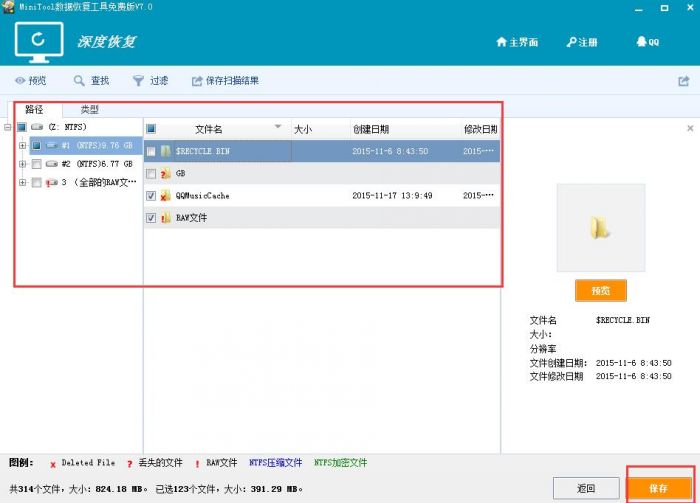Click the $RECYCLE.BIN folder icon
700x503 pixels.
(x=166, y=151)
